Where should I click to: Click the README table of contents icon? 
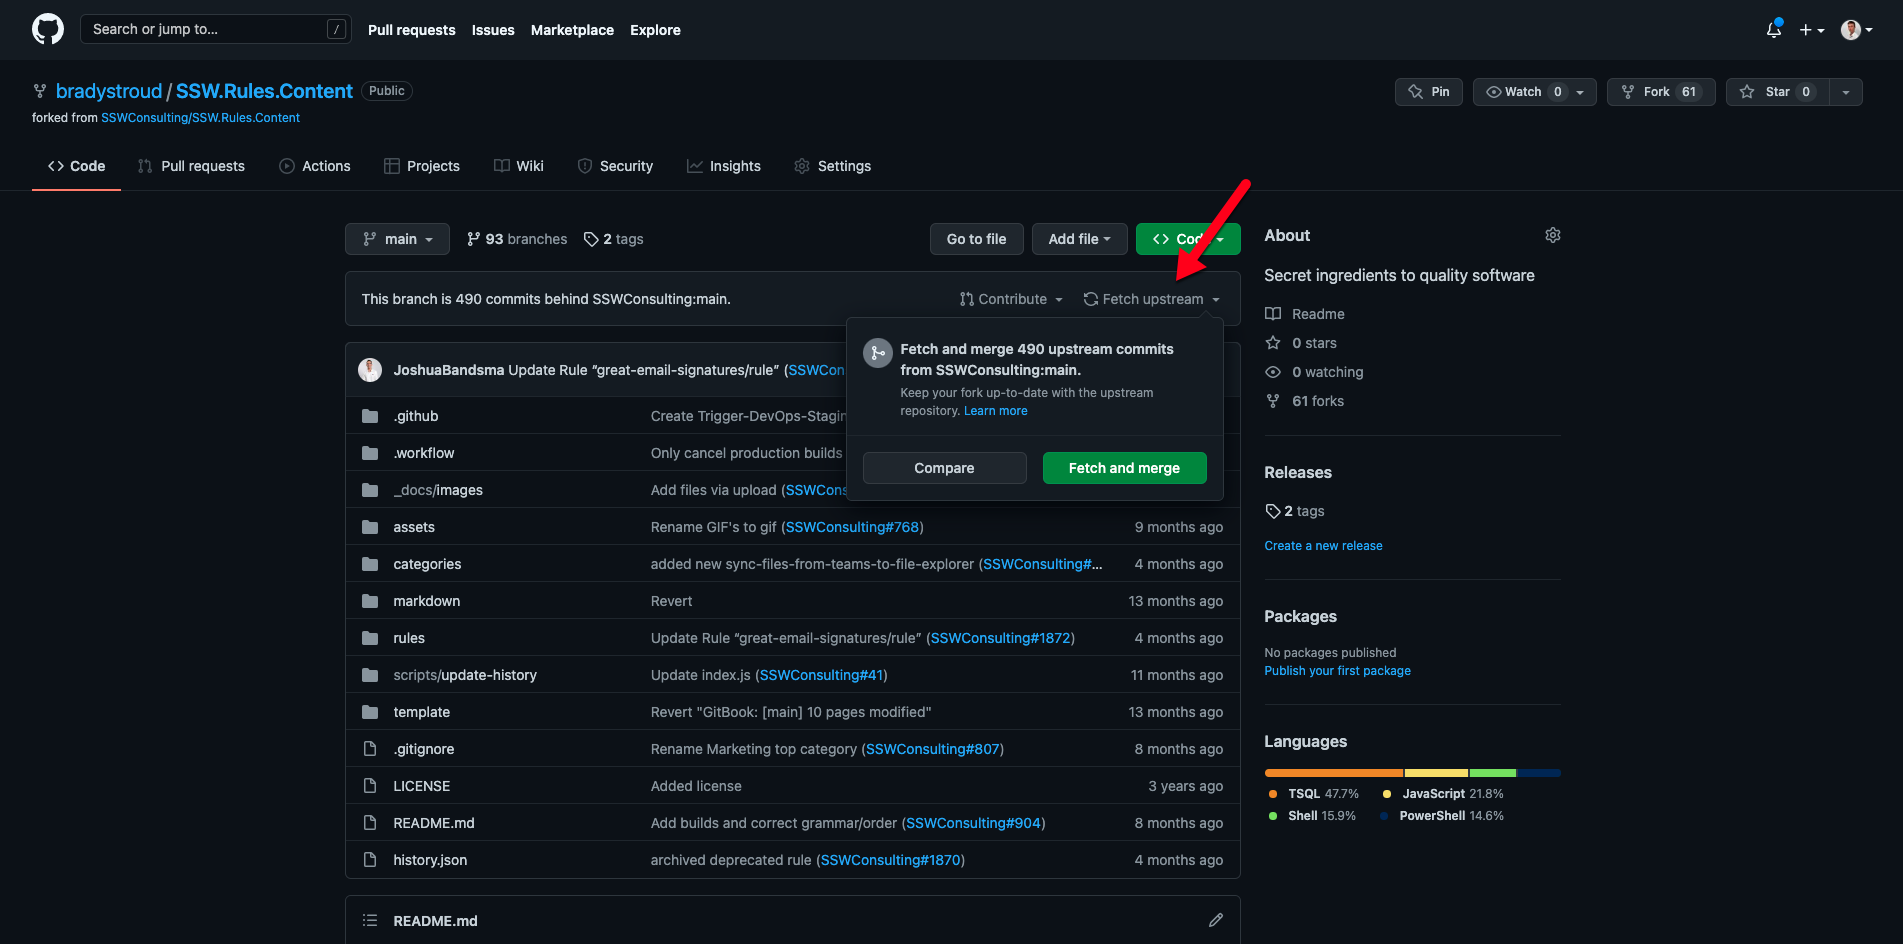(370, 920)
